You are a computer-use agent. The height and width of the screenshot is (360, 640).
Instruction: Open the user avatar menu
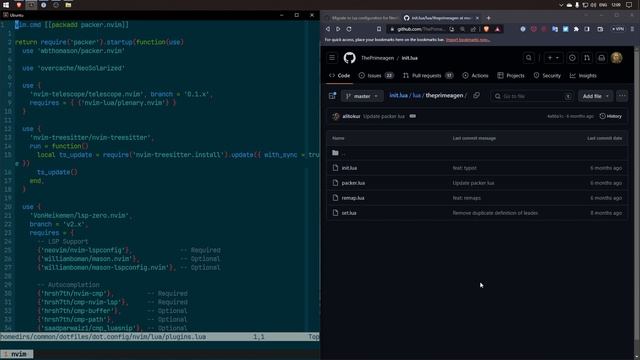click(x=616, y=58)
